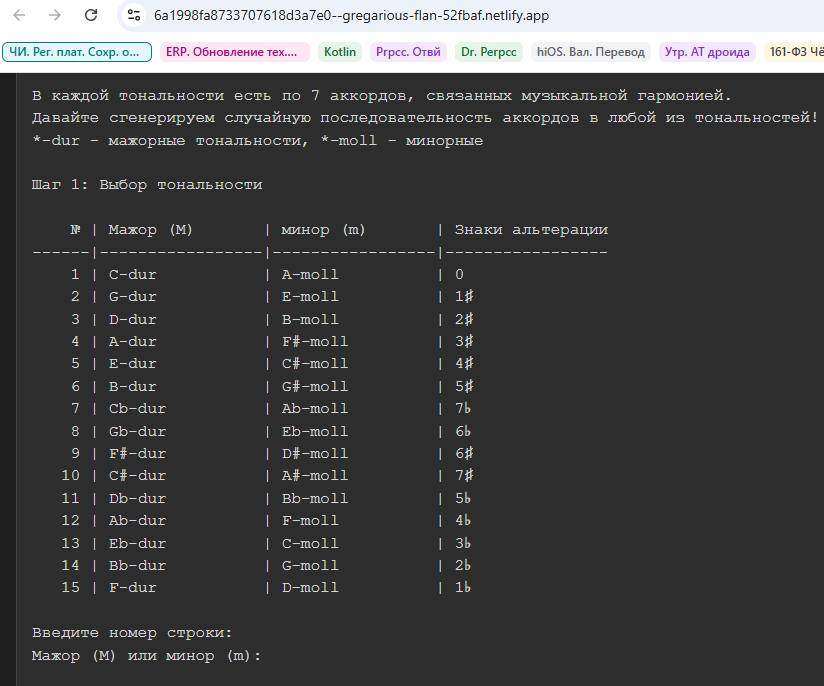Click the '0' alteration value in C-dur row
The image size is (824, 686).
click(x=459, y=274)
